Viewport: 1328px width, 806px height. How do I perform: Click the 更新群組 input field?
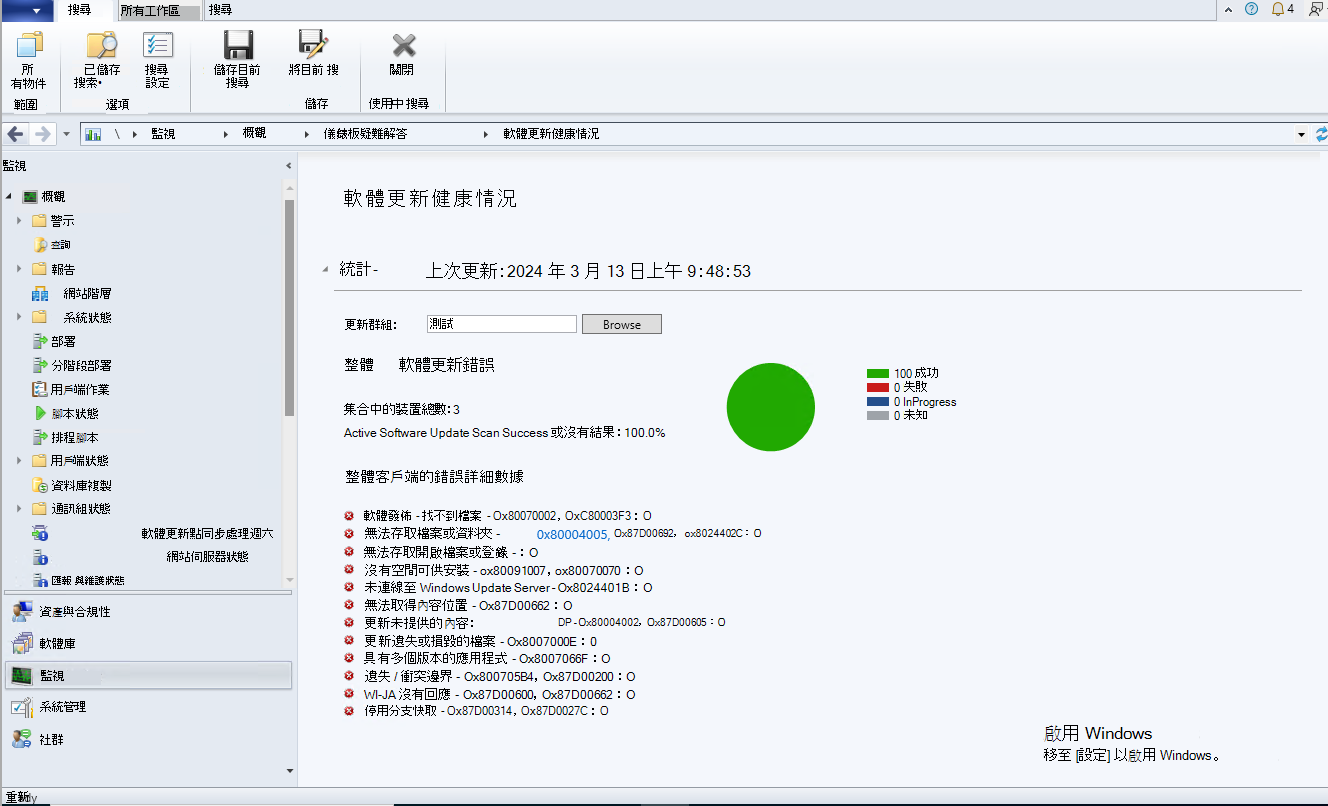[501, 324]
